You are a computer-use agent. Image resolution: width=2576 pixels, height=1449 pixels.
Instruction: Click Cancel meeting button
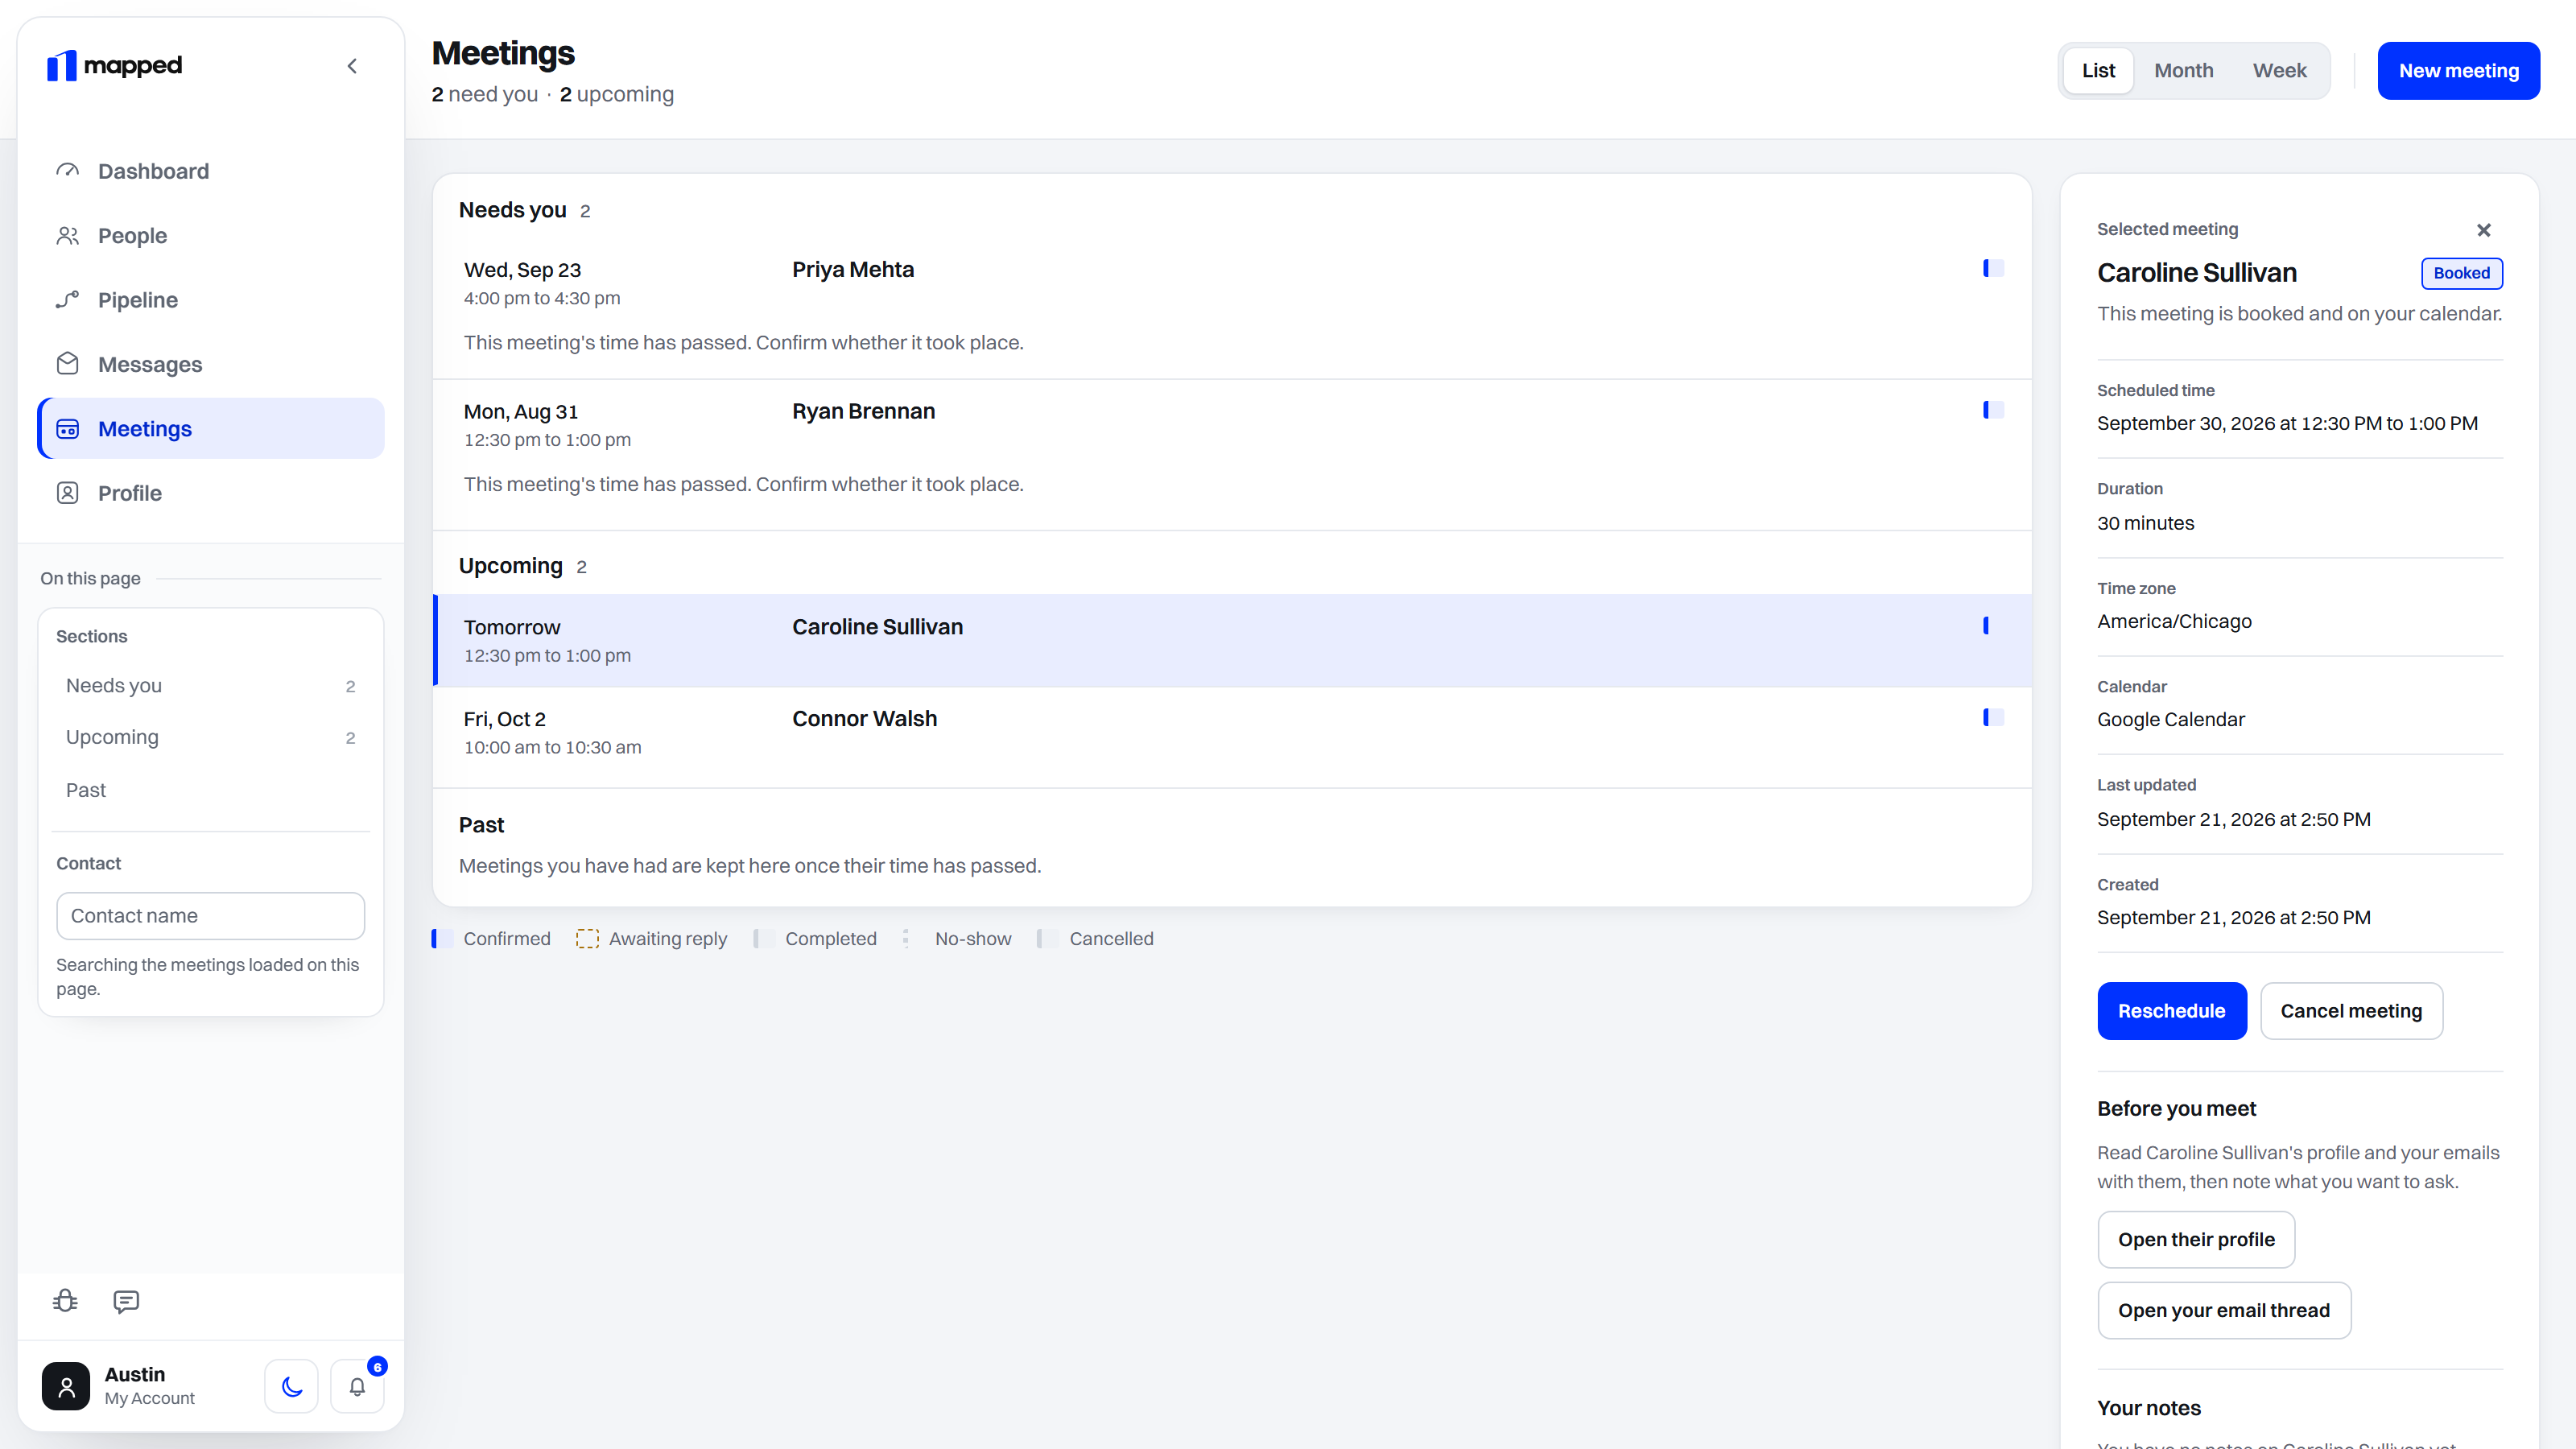point(2351,1011)
